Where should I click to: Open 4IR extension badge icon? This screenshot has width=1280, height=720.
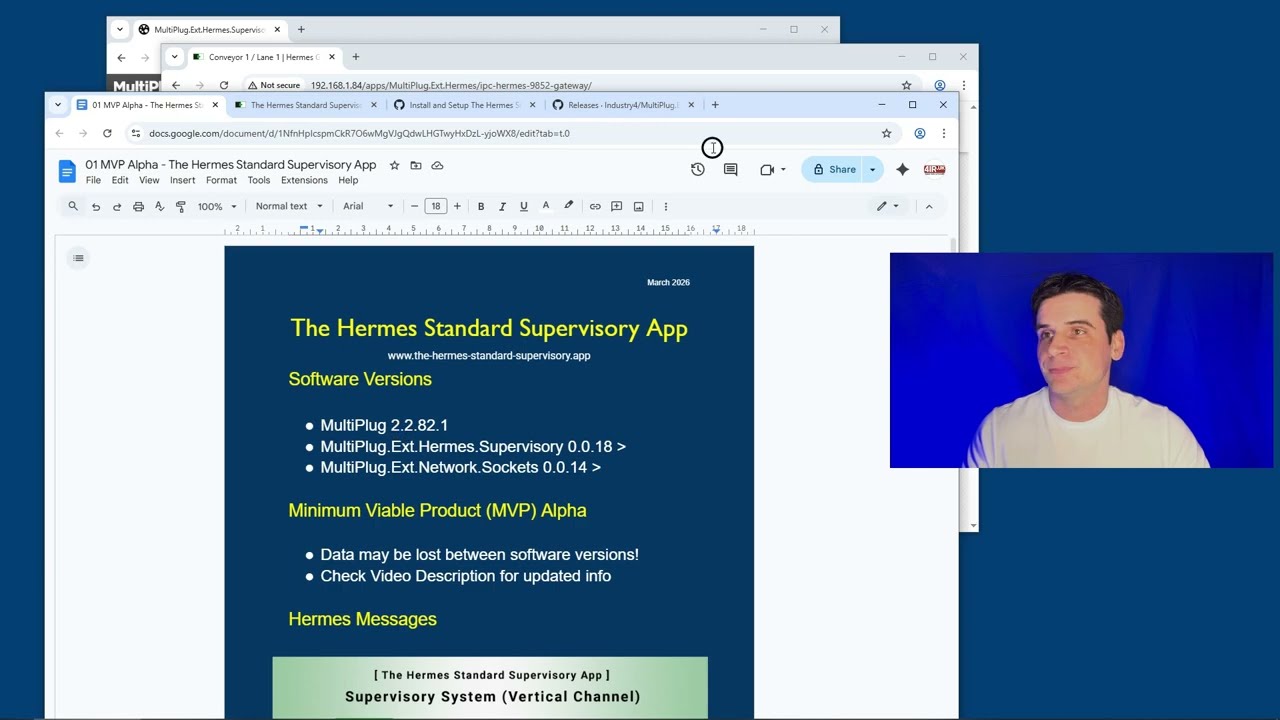click(935, 170)
